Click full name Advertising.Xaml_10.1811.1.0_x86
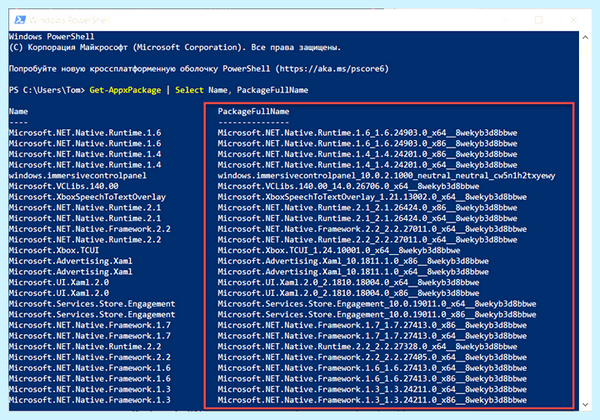Screen dimensions: 600x420 [x=353, y=261]
